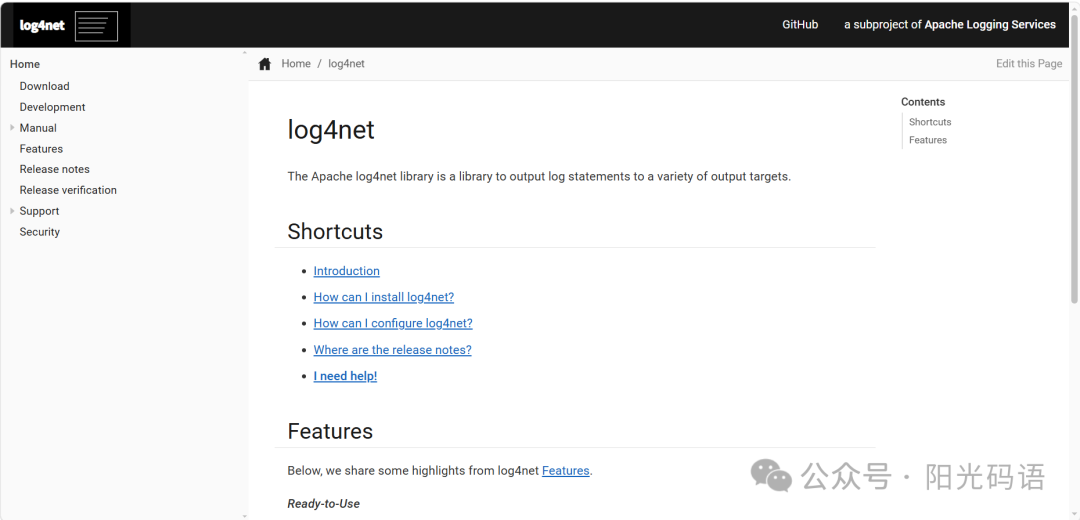
Task: Select Download in the sidebar
Action: click(x=45, y=86)
